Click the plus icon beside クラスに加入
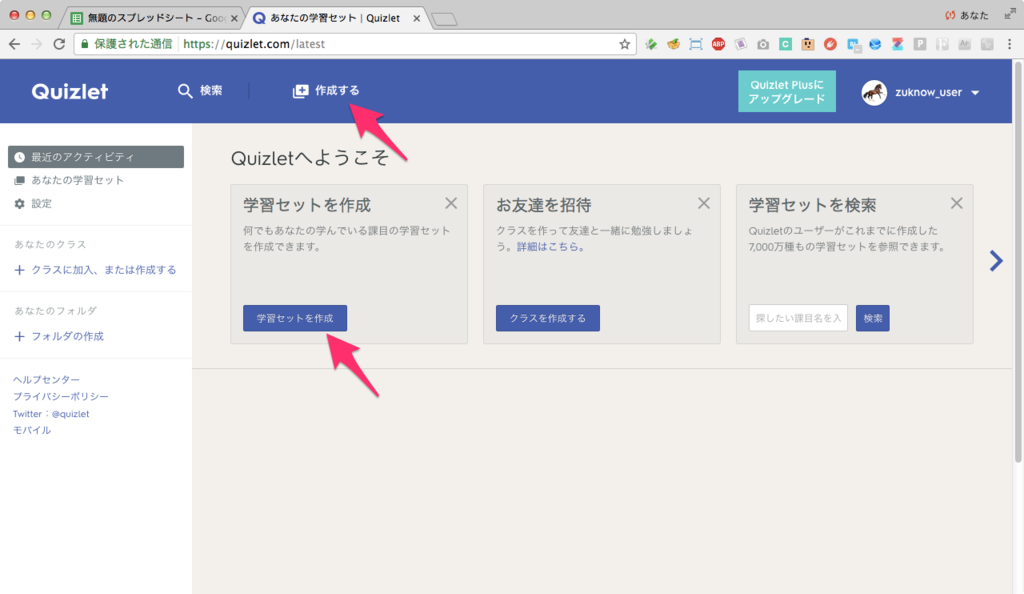The width and height of the screenshot is (1024, 594). (x=20, y=270)
